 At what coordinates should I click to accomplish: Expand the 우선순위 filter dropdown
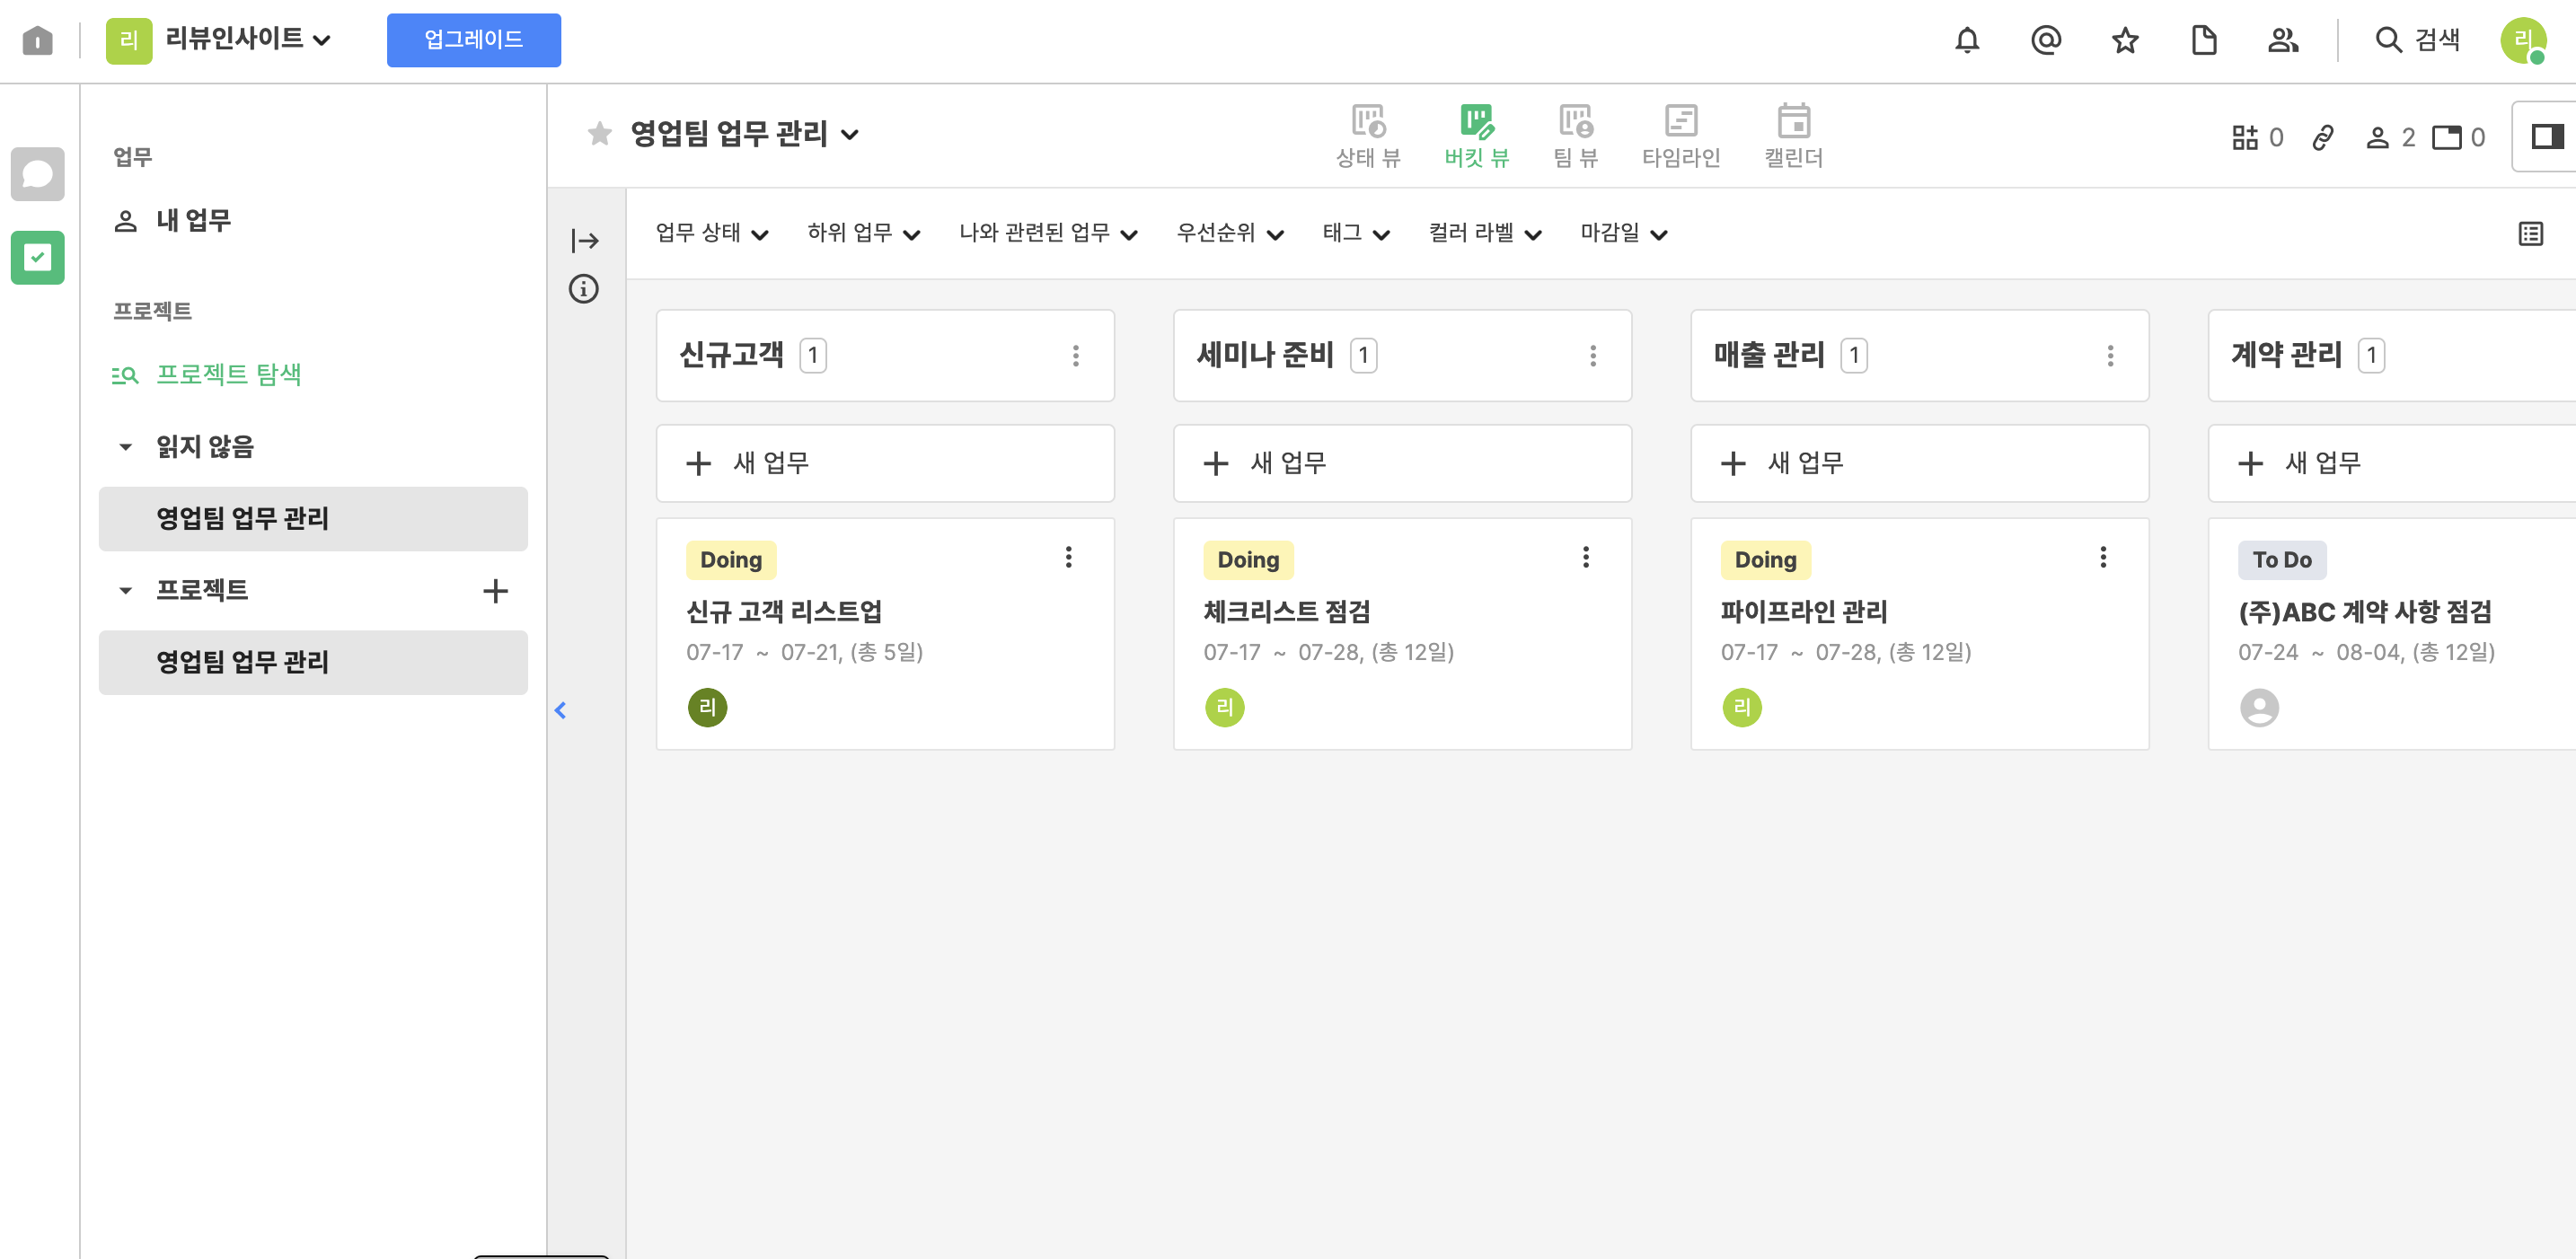pyautogui.click(x=1229, y=233)
